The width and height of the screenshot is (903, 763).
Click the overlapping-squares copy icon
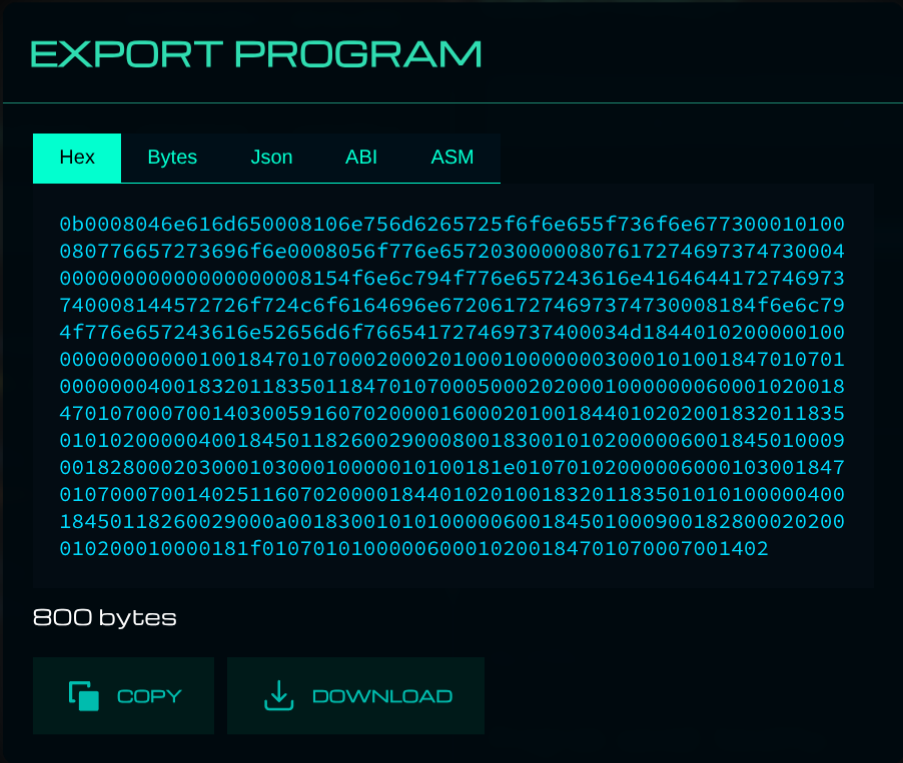(84, 696)
